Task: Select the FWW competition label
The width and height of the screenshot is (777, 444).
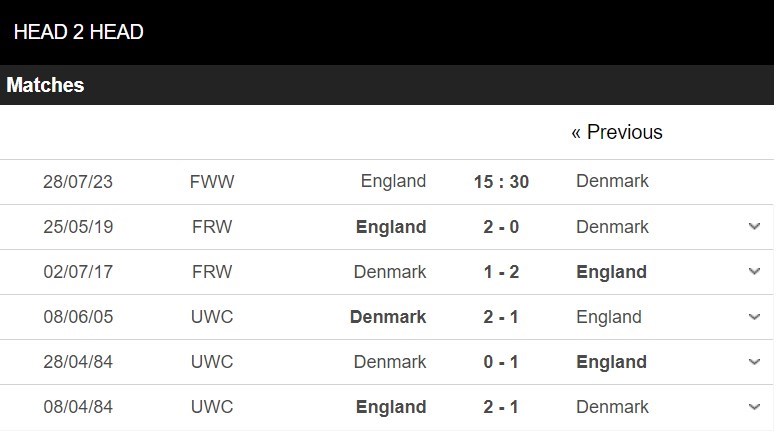Action: pos(212,182)
